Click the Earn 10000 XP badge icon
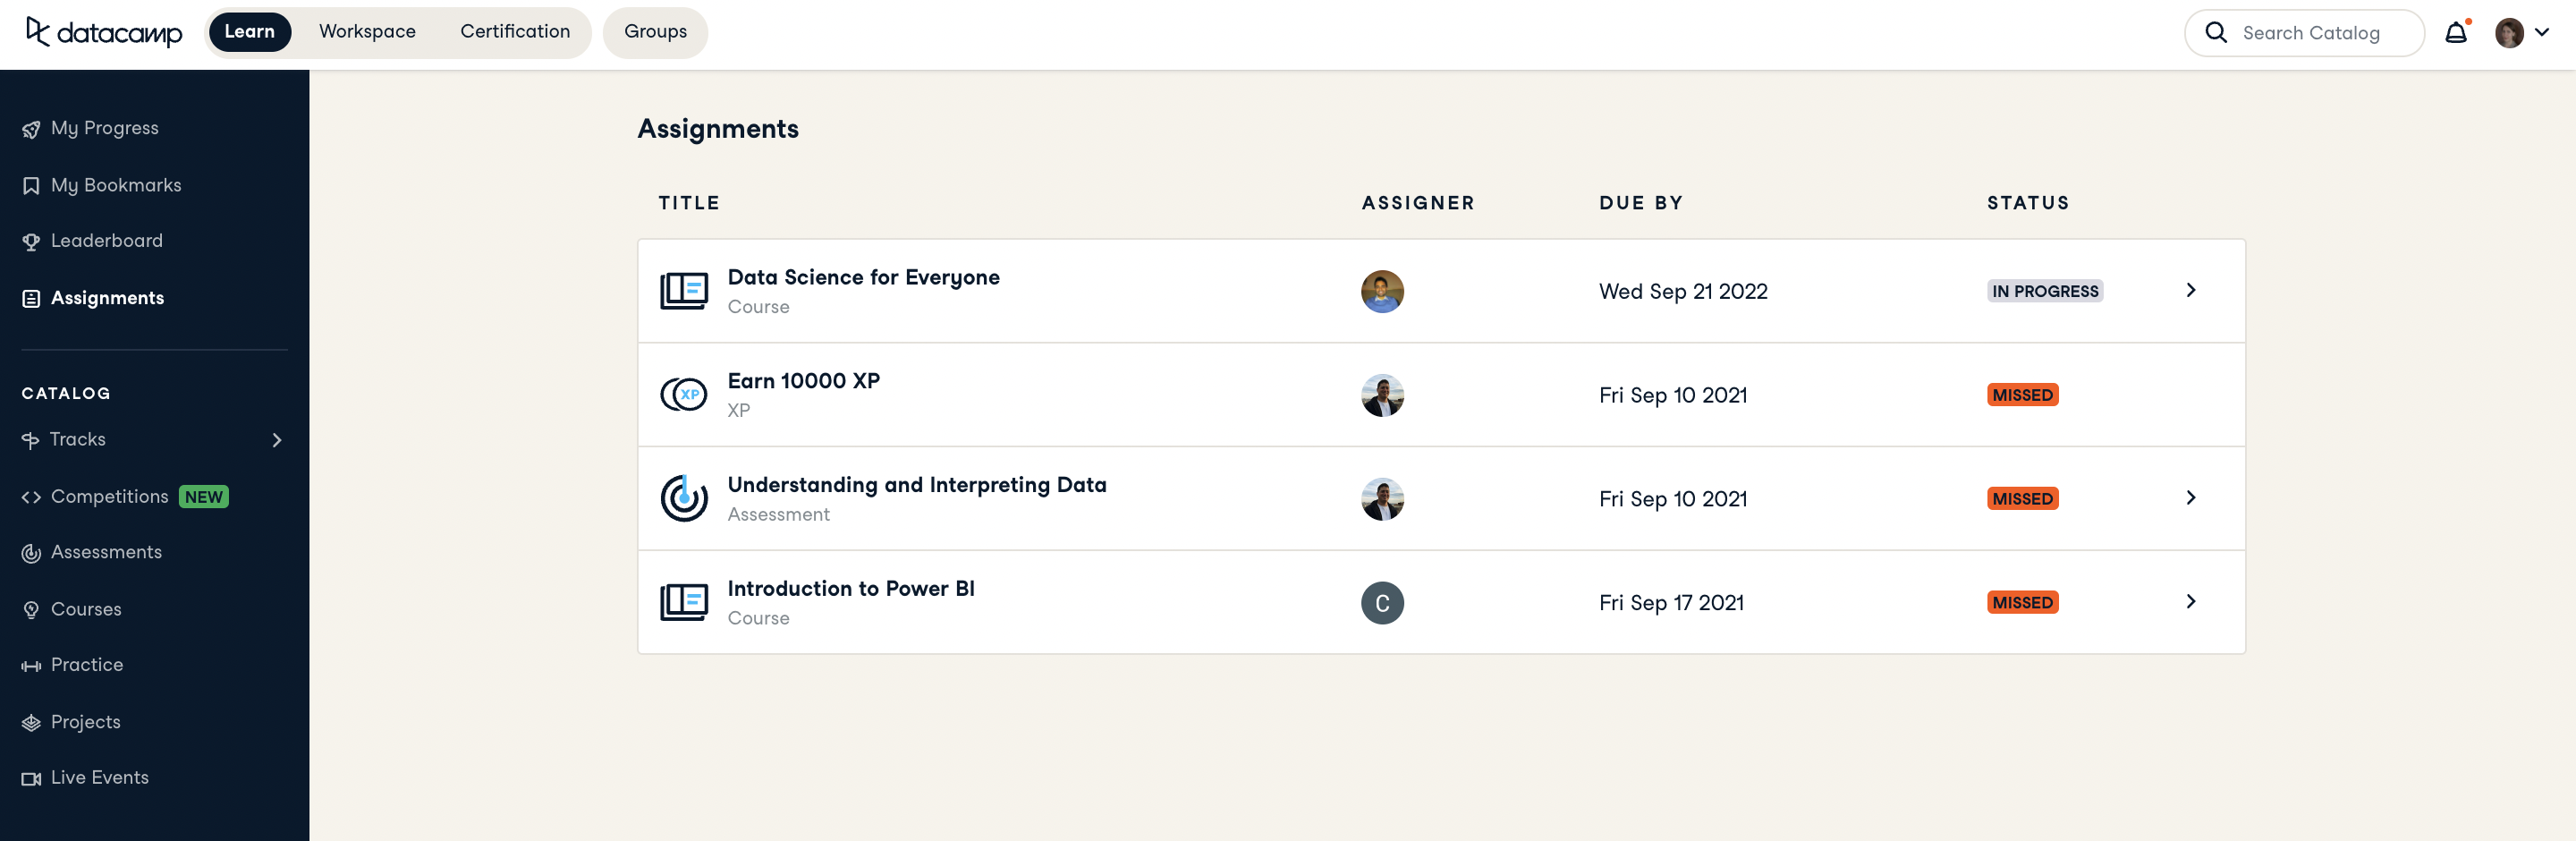This screenshot has width=2576, height=841. point(684,395)
